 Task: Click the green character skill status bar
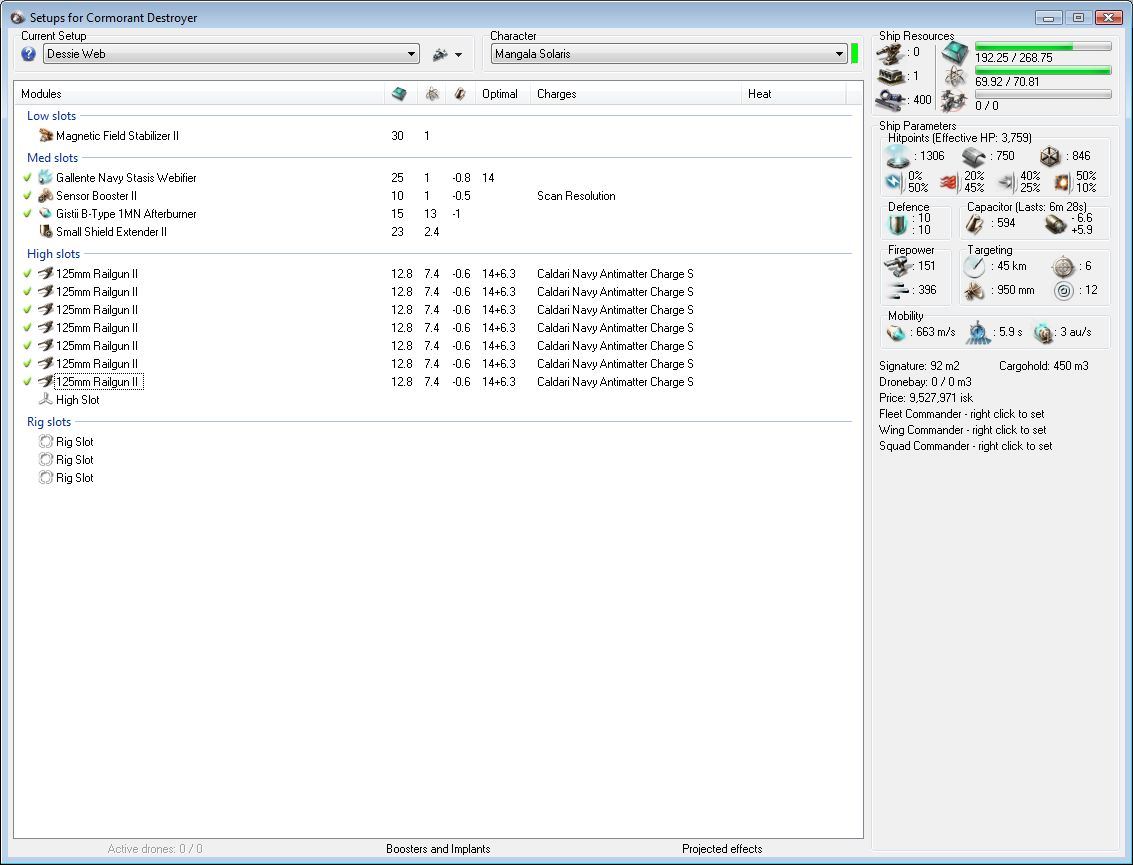tap(855, 54)
